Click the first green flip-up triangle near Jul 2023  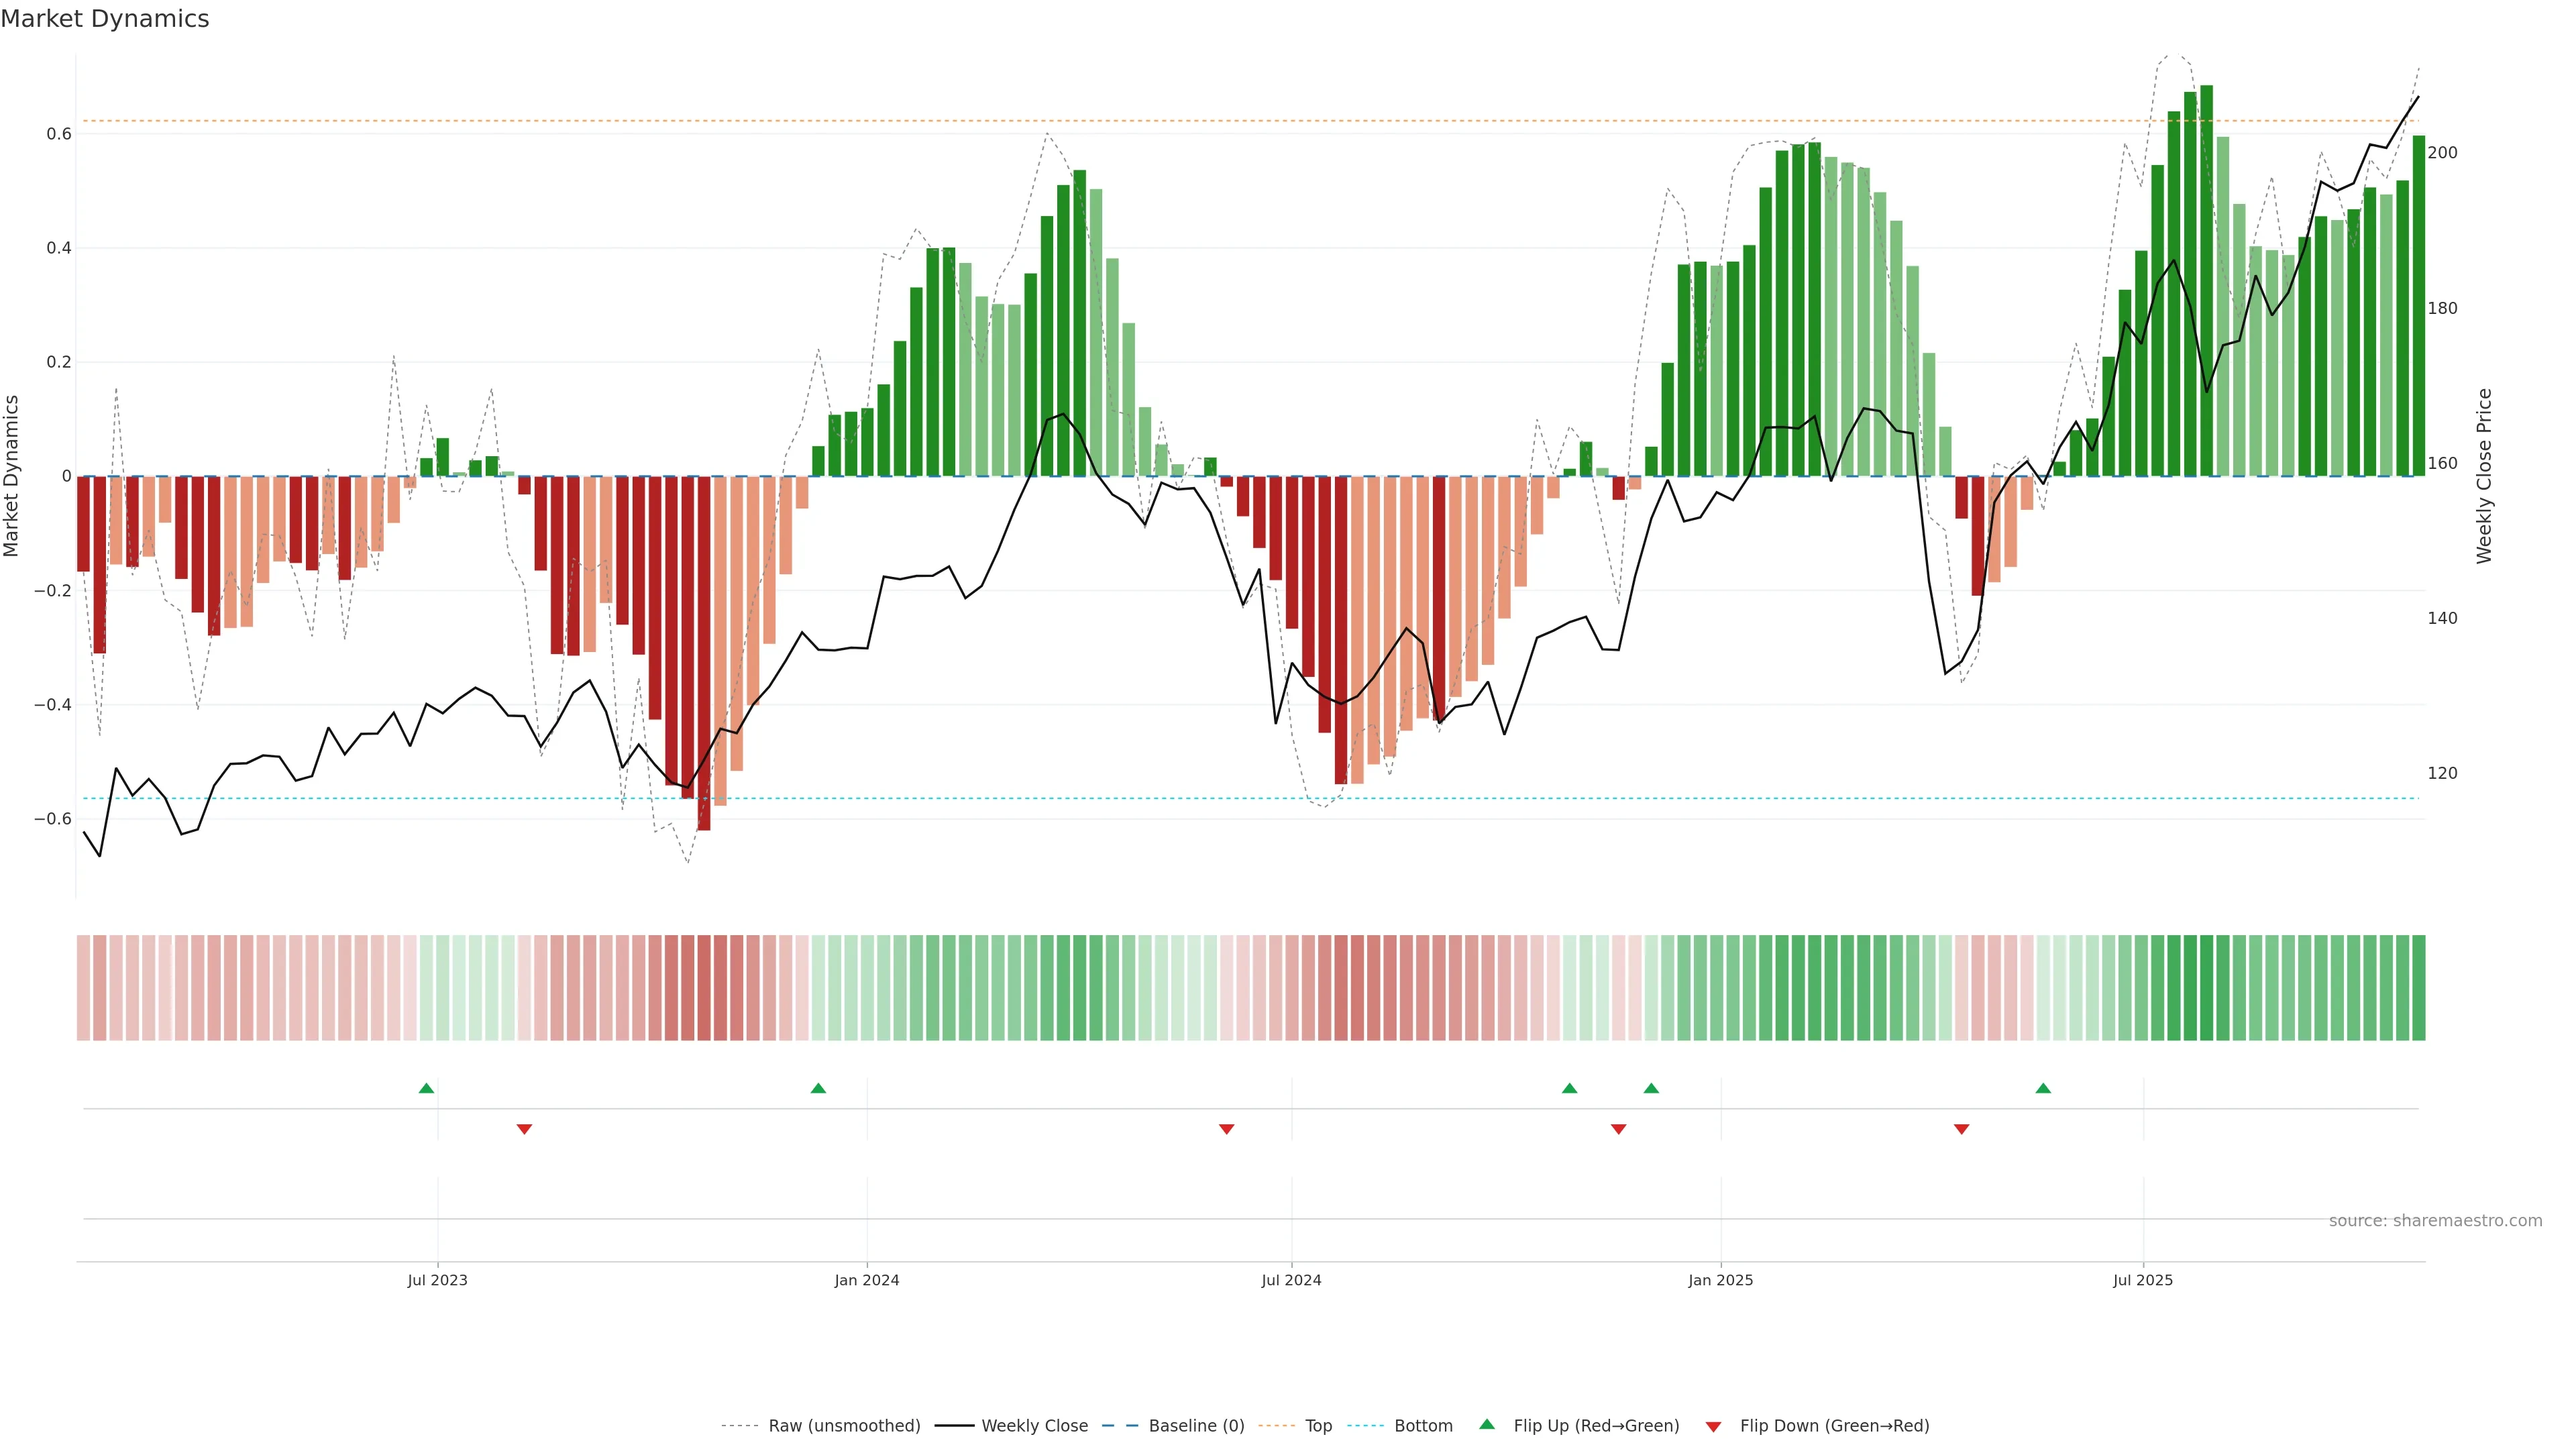click(426, 1088)
